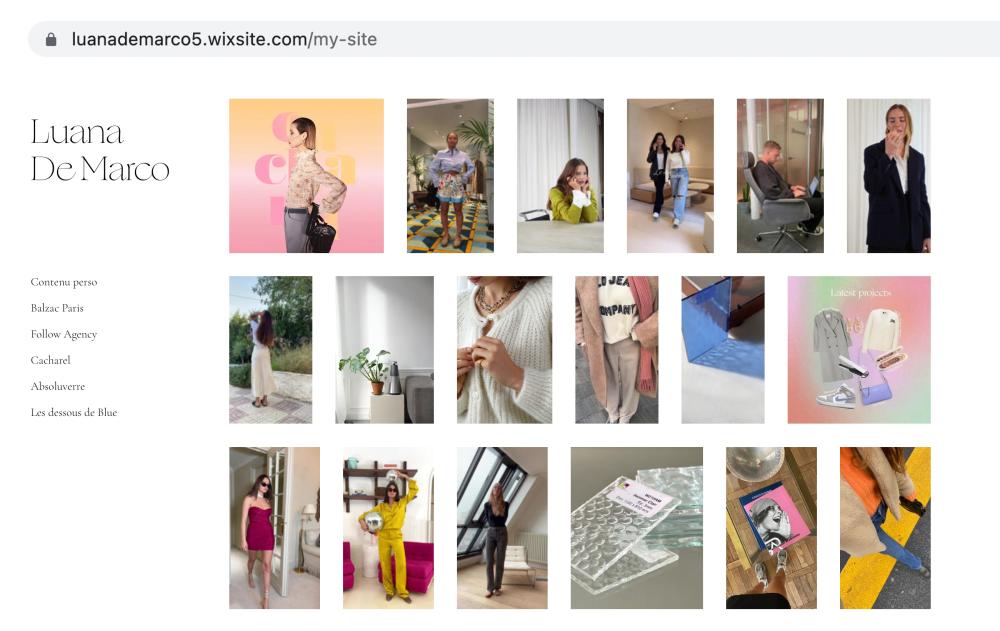Open textured clear glass samples photo
The image size is (1000, 631).
point(636,528)
